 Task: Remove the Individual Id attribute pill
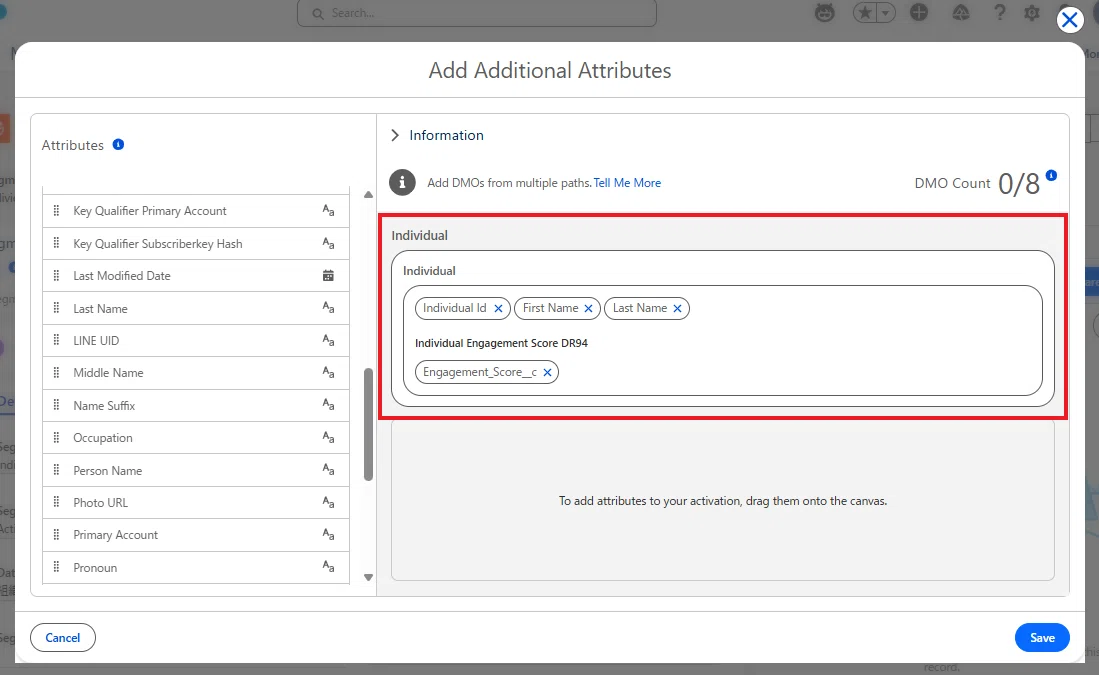[x=498, y=308]
